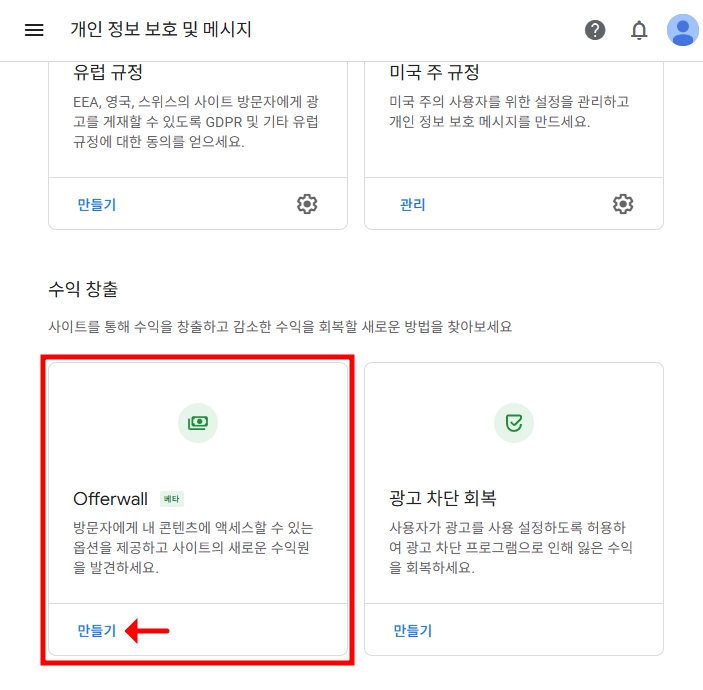The width and height of the screenshot is (703, 690).
Task: Open the hamburger navigation menu
Action: [x=34, y=30]
